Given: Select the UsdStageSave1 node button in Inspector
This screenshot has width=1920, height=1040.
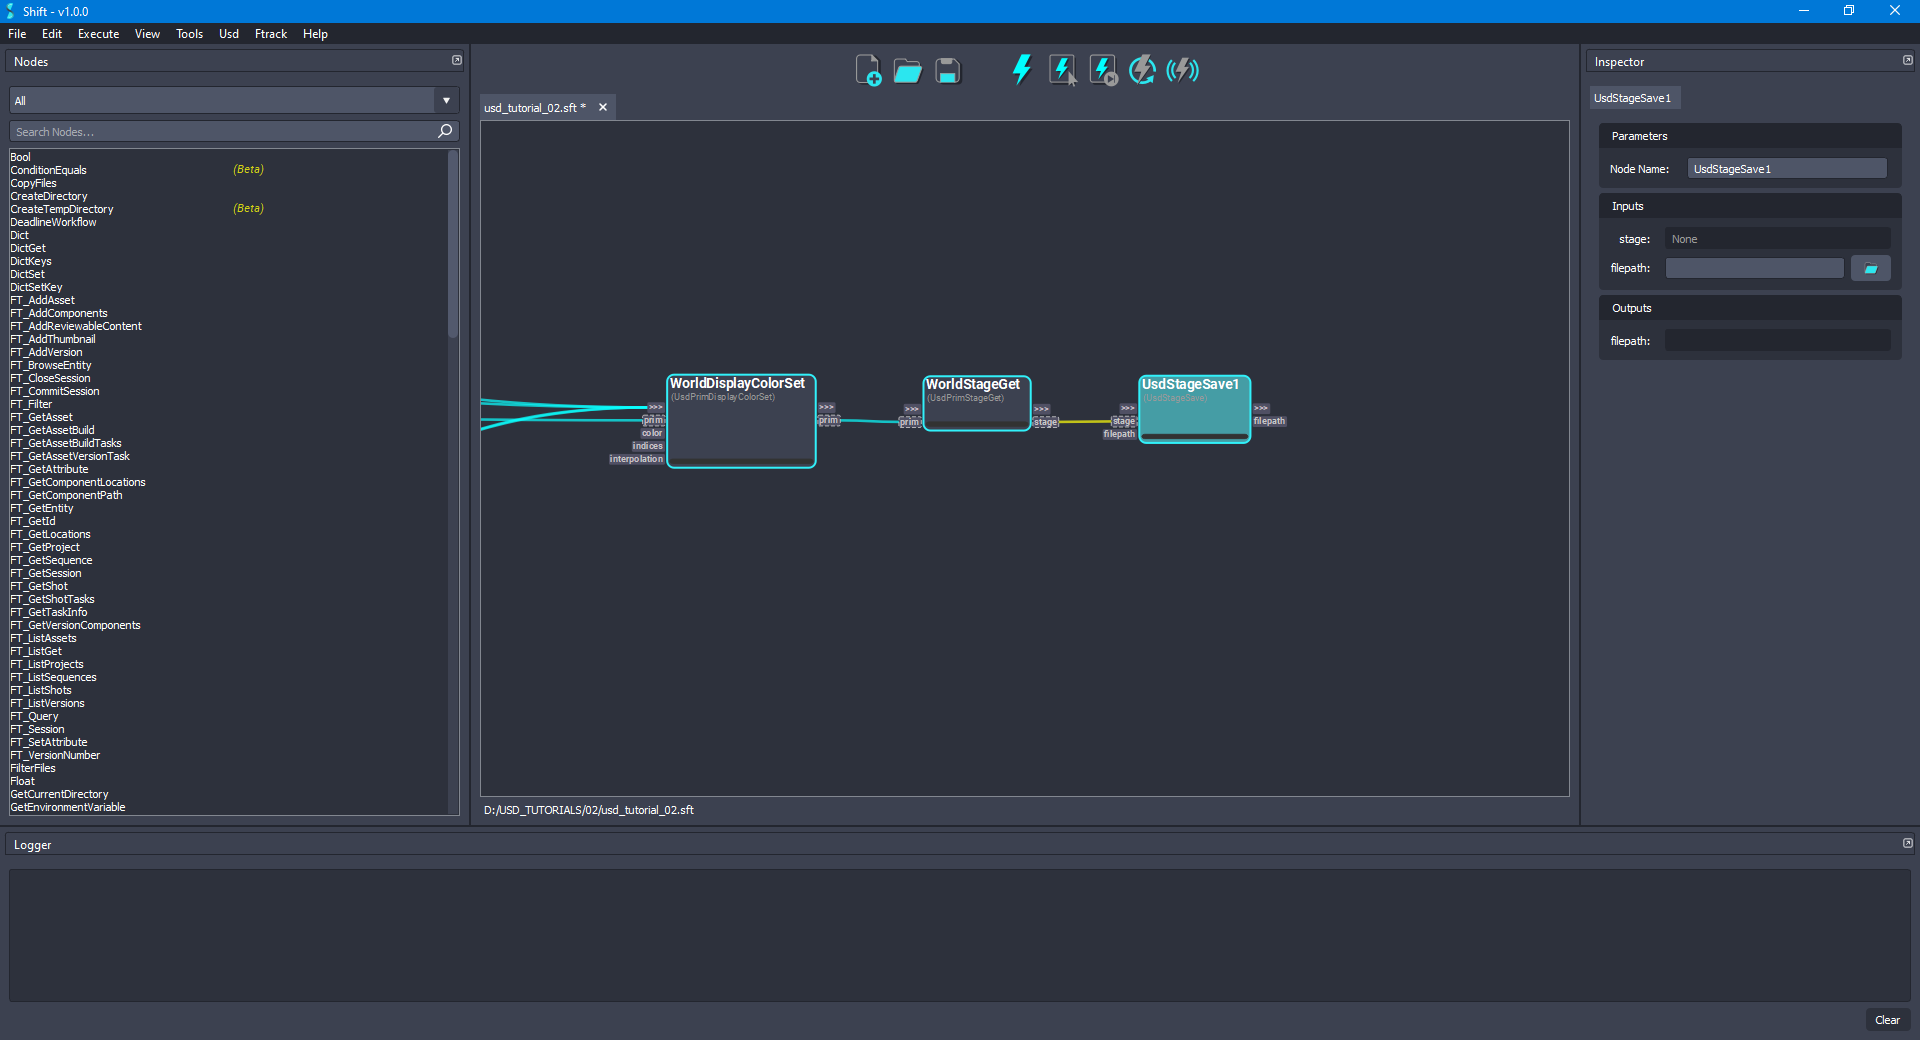Looking at the screenshot, I should [x=1634, y=97].
